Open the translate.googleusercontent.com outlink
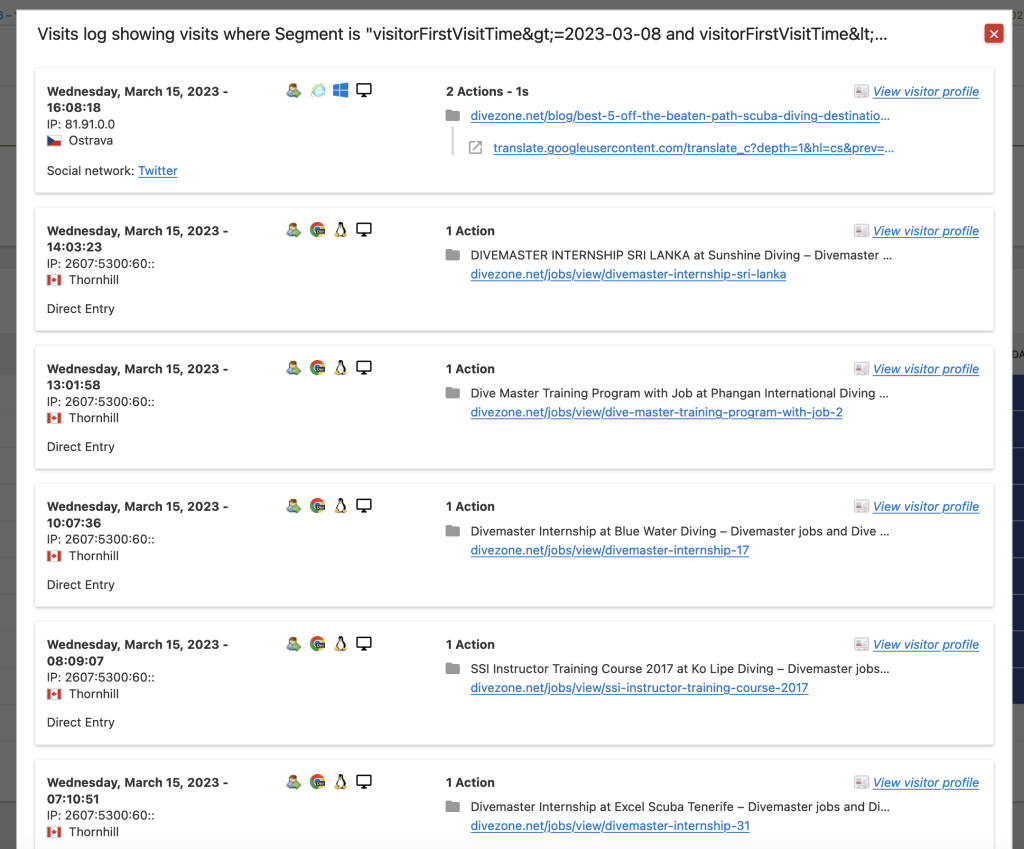 click(x=691, y=147)
